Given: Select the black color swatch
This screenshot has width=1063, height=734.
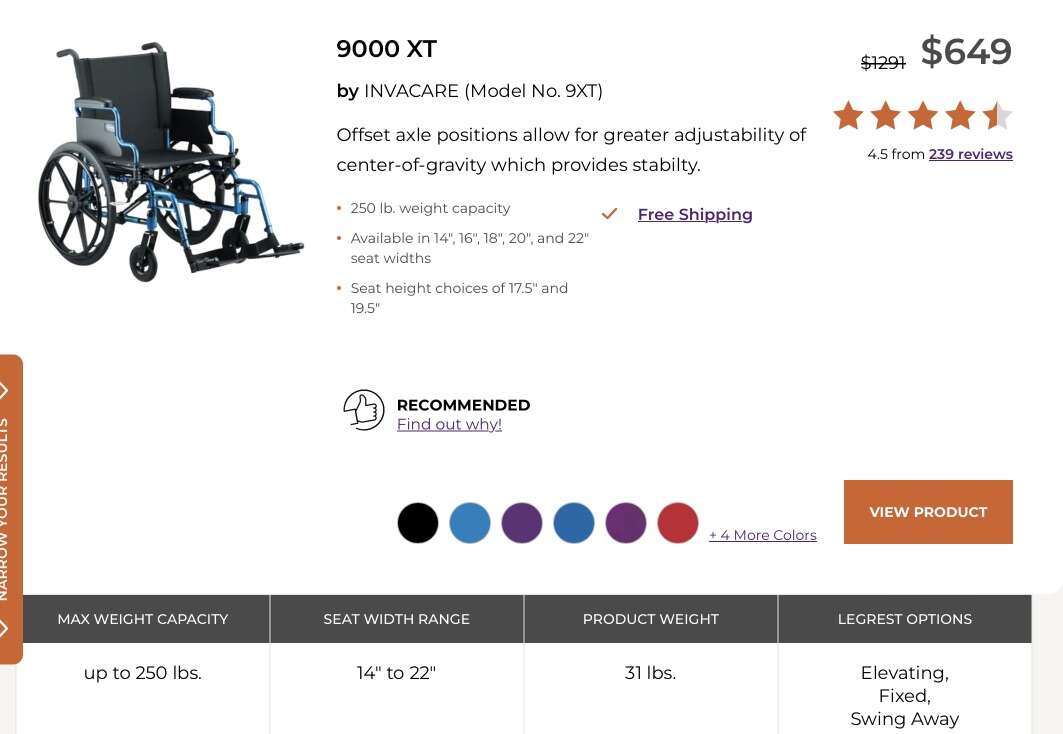Looking at the screenshot, I should [x=418, y=522].
